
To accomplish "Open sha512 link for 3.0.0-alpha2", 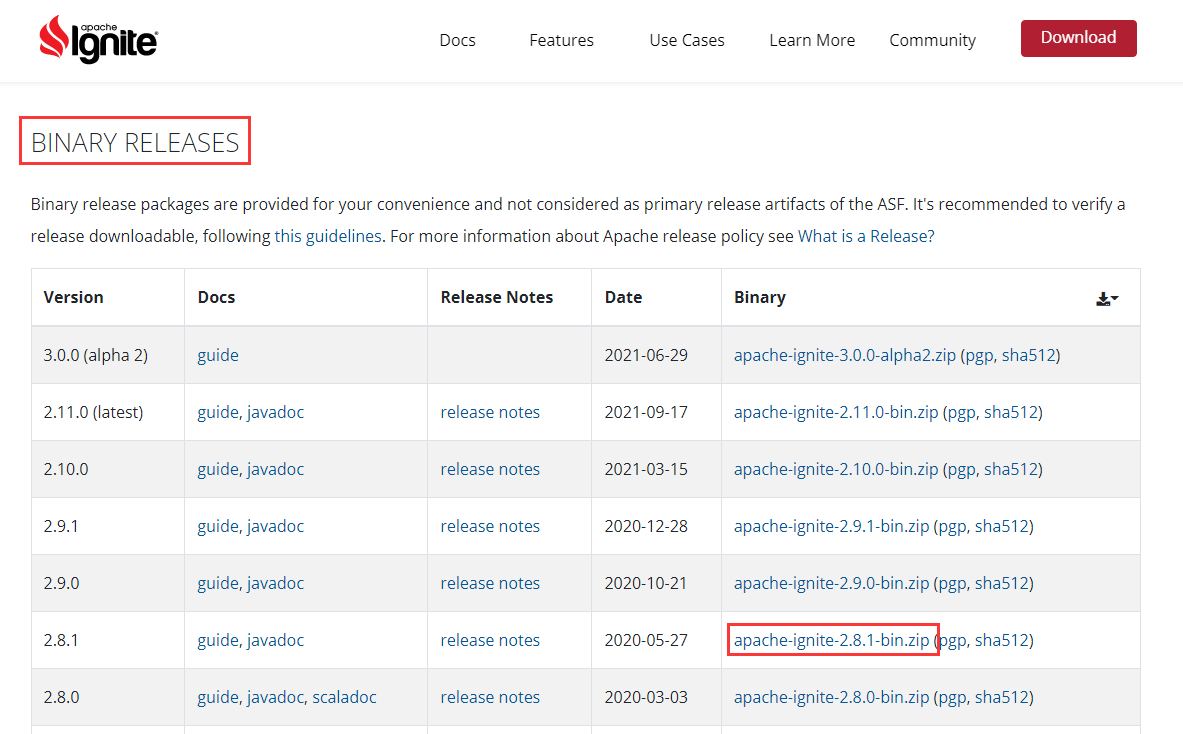I will tap(1028, 355).
